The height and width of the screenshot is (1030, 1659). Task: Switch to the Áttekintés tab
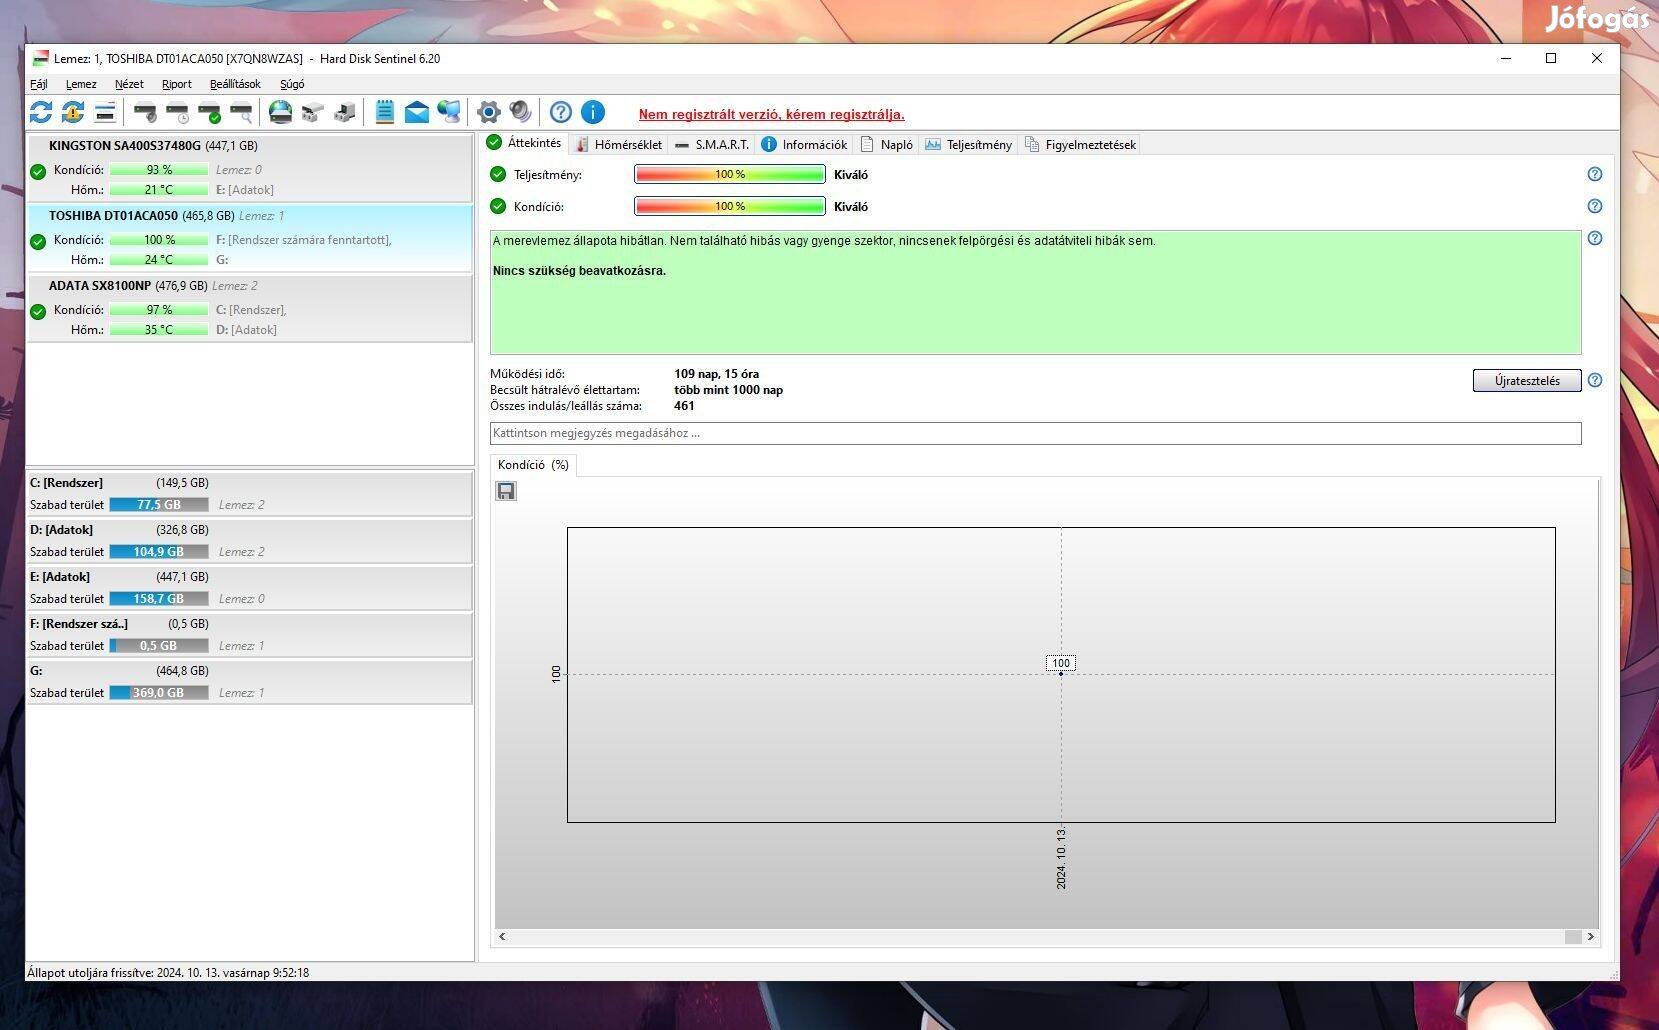[524, 143]
